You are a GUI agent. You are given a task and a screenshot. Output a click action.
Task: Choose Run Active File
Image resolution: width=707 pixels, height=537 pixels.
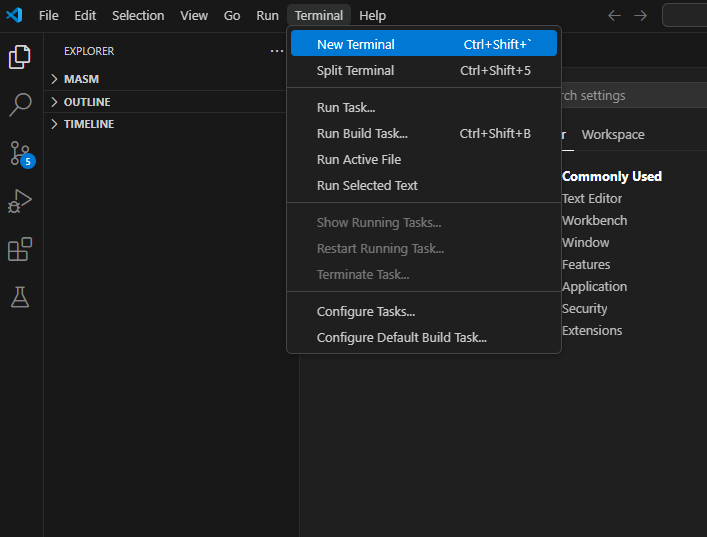(424, 159)
